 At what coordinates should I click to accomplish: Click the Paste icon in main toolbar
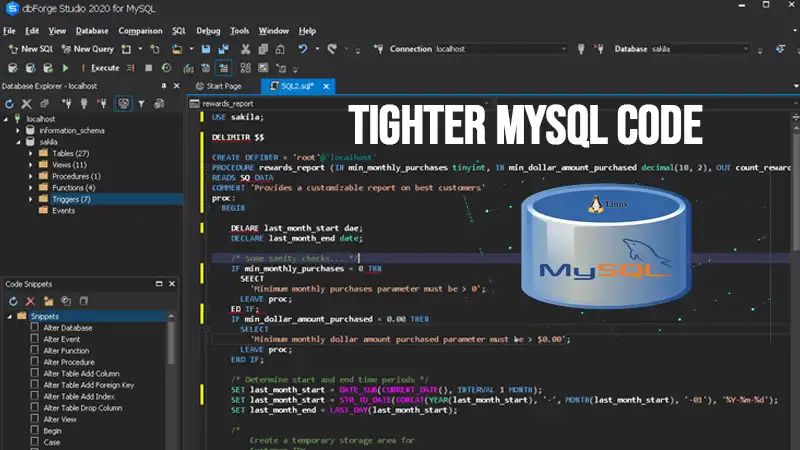click(x=280, y=49)
